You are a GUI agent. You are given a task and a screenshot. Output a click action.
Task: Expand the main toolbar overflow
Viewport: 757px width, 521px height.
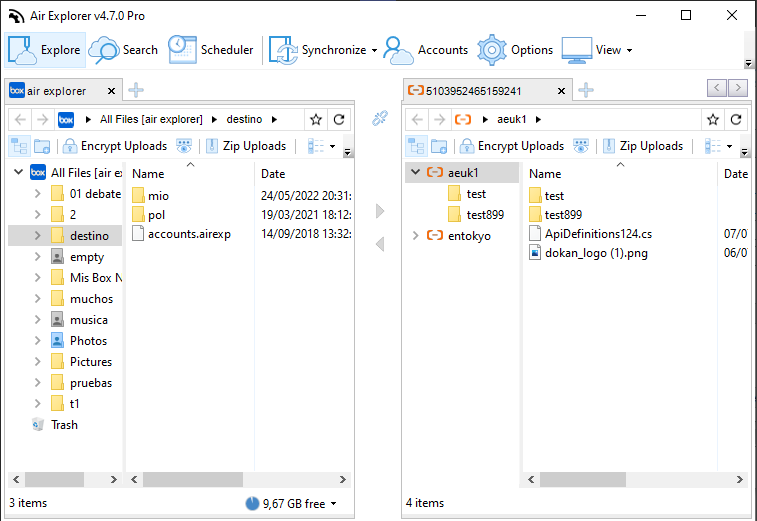click(x=748, y=63)
